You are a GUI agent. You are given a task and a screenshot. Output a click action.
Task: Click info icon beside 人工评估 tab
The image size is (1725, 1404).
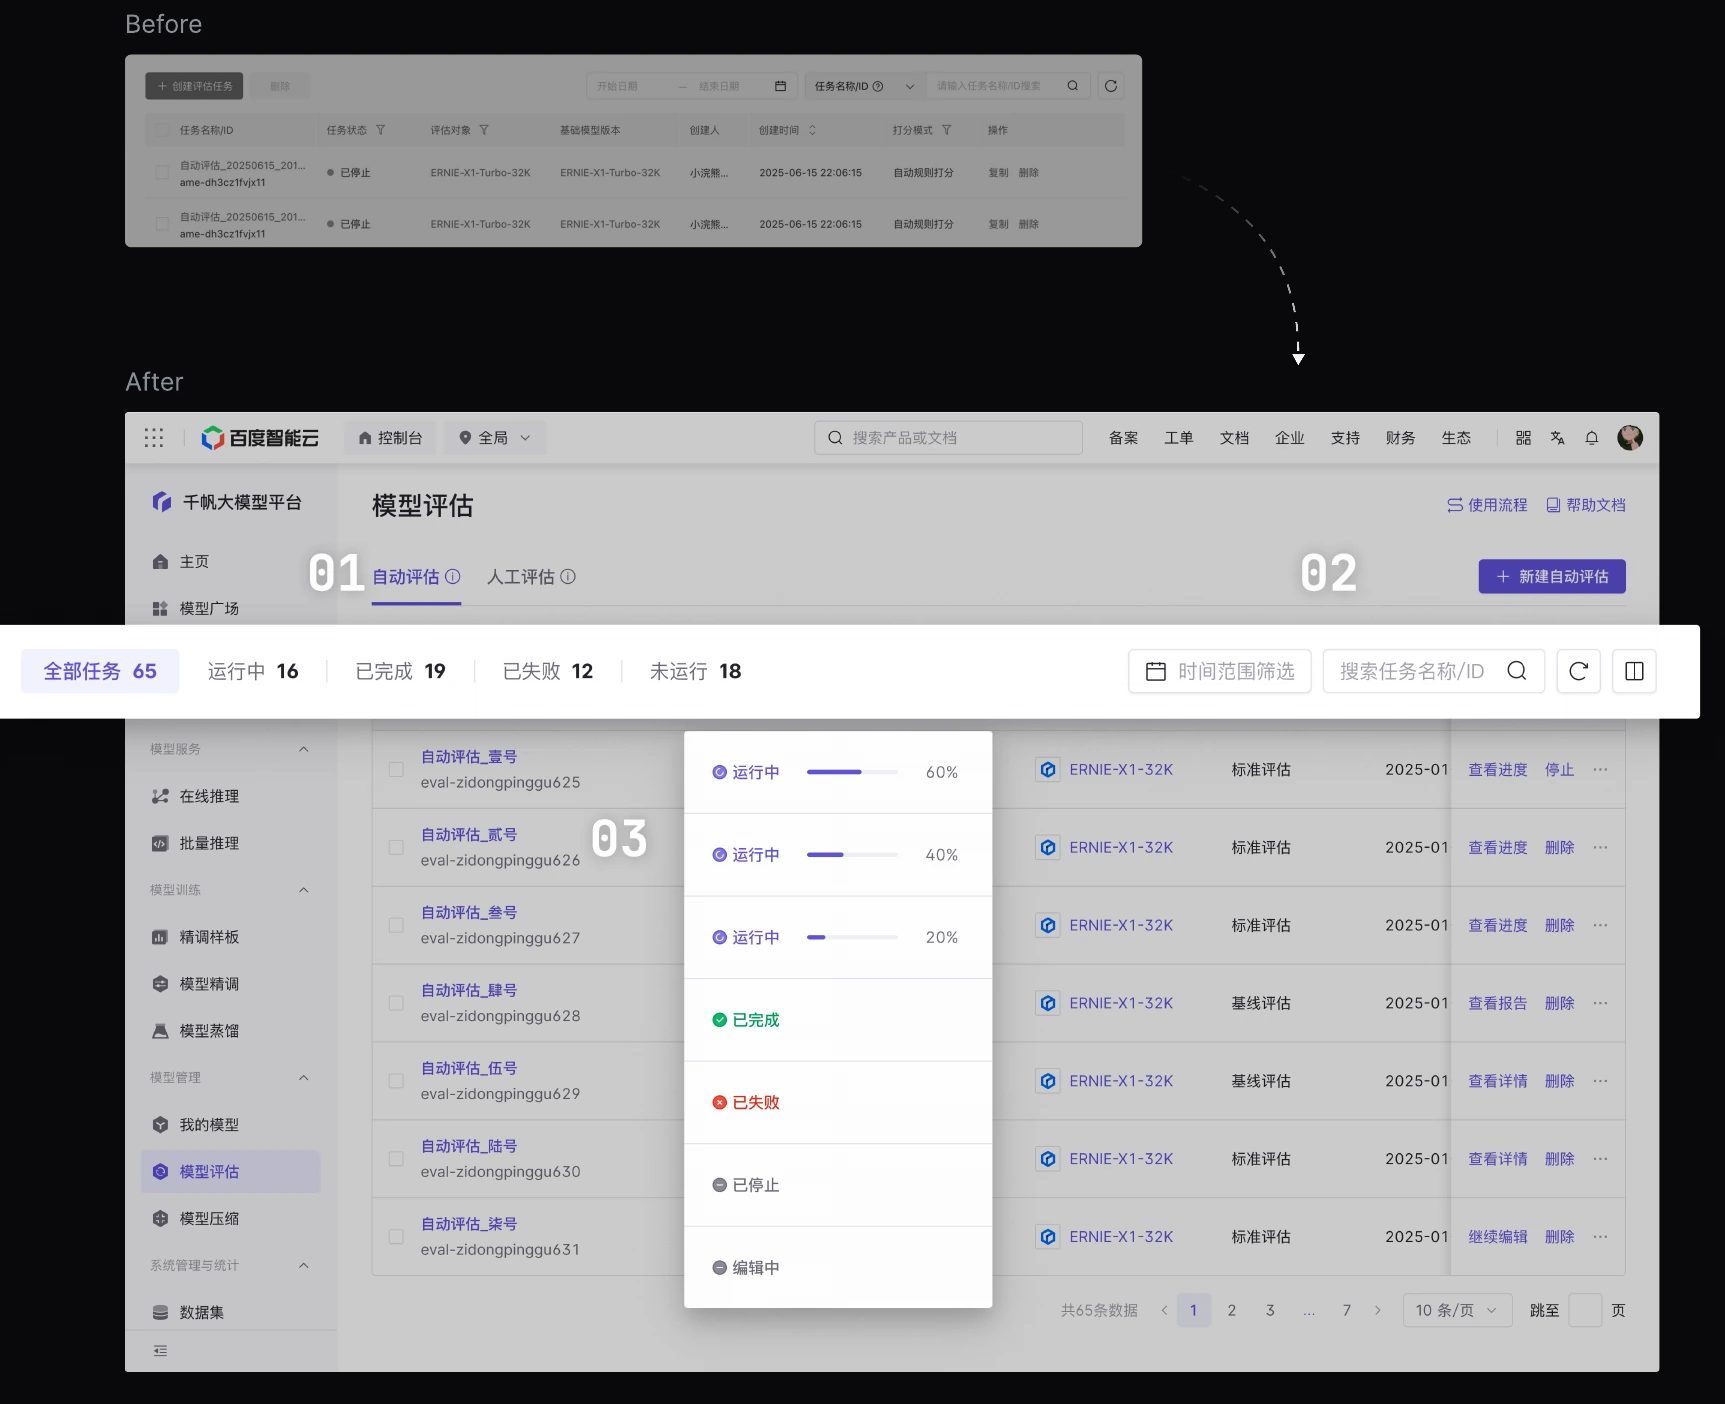pyautogui.click(x=568, y=576)
